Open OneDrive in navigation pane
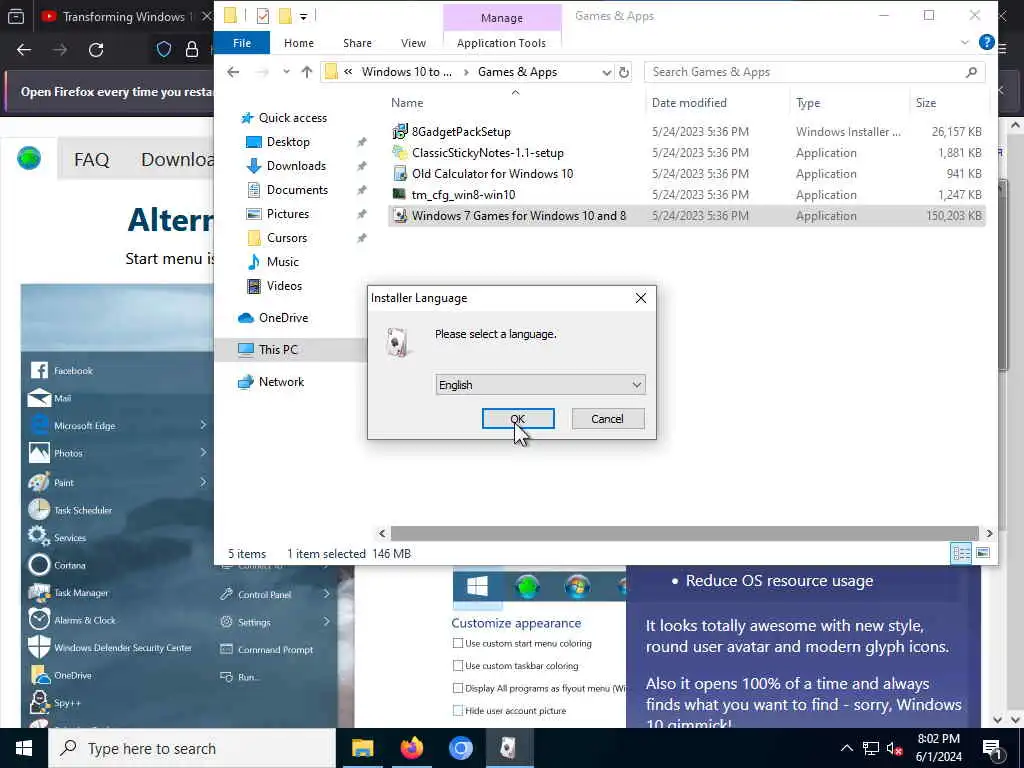 [x=283, y=318]
